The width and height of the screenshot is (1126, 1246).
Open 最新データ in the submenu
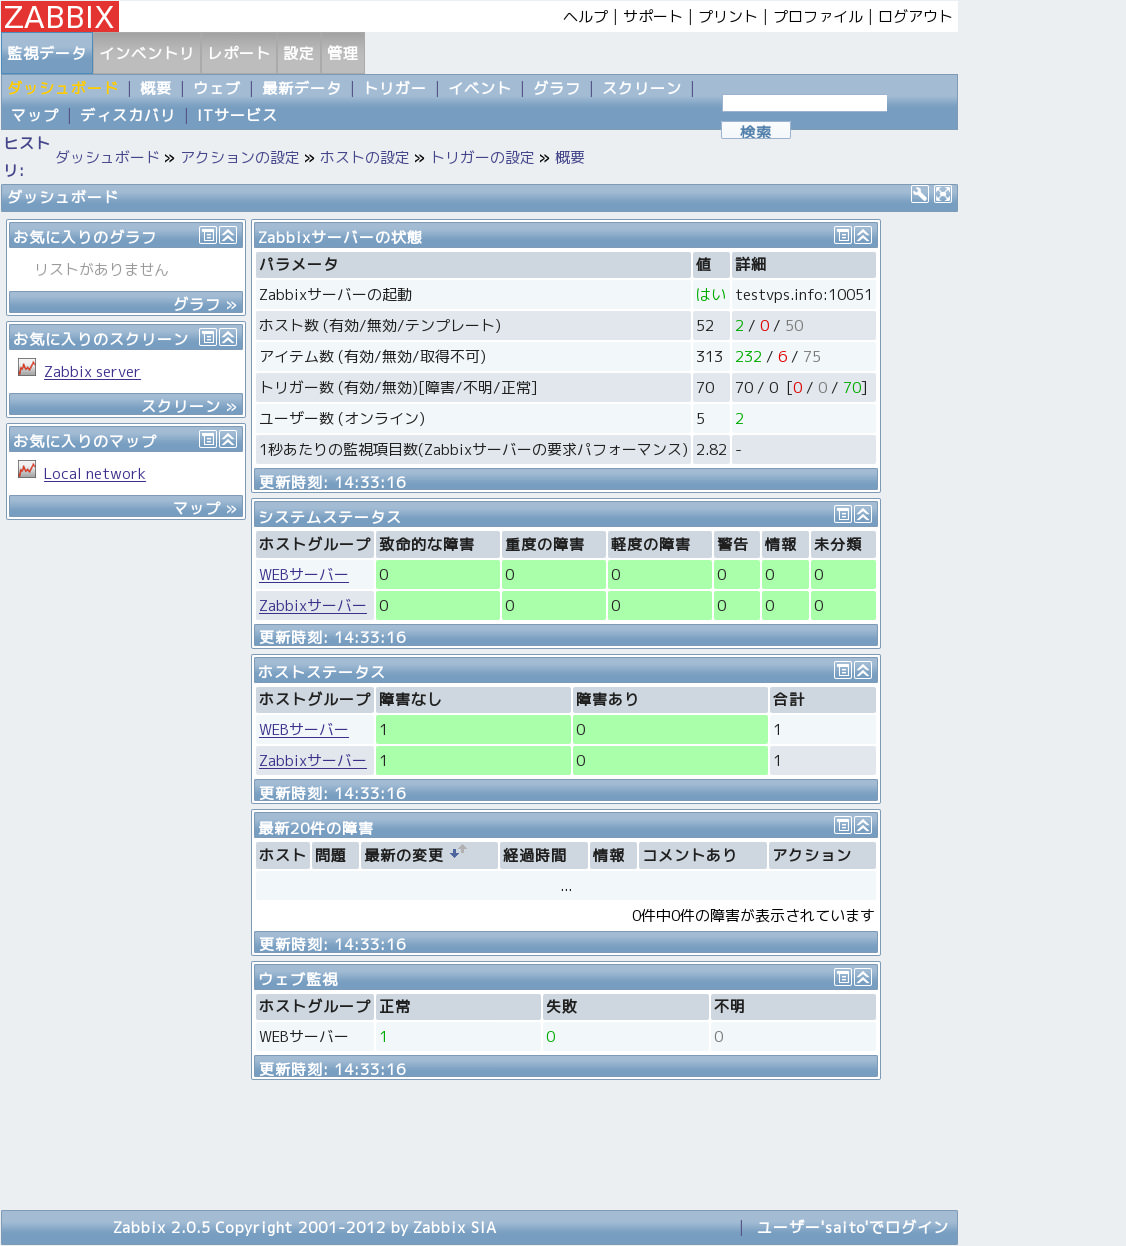[301, 88]
